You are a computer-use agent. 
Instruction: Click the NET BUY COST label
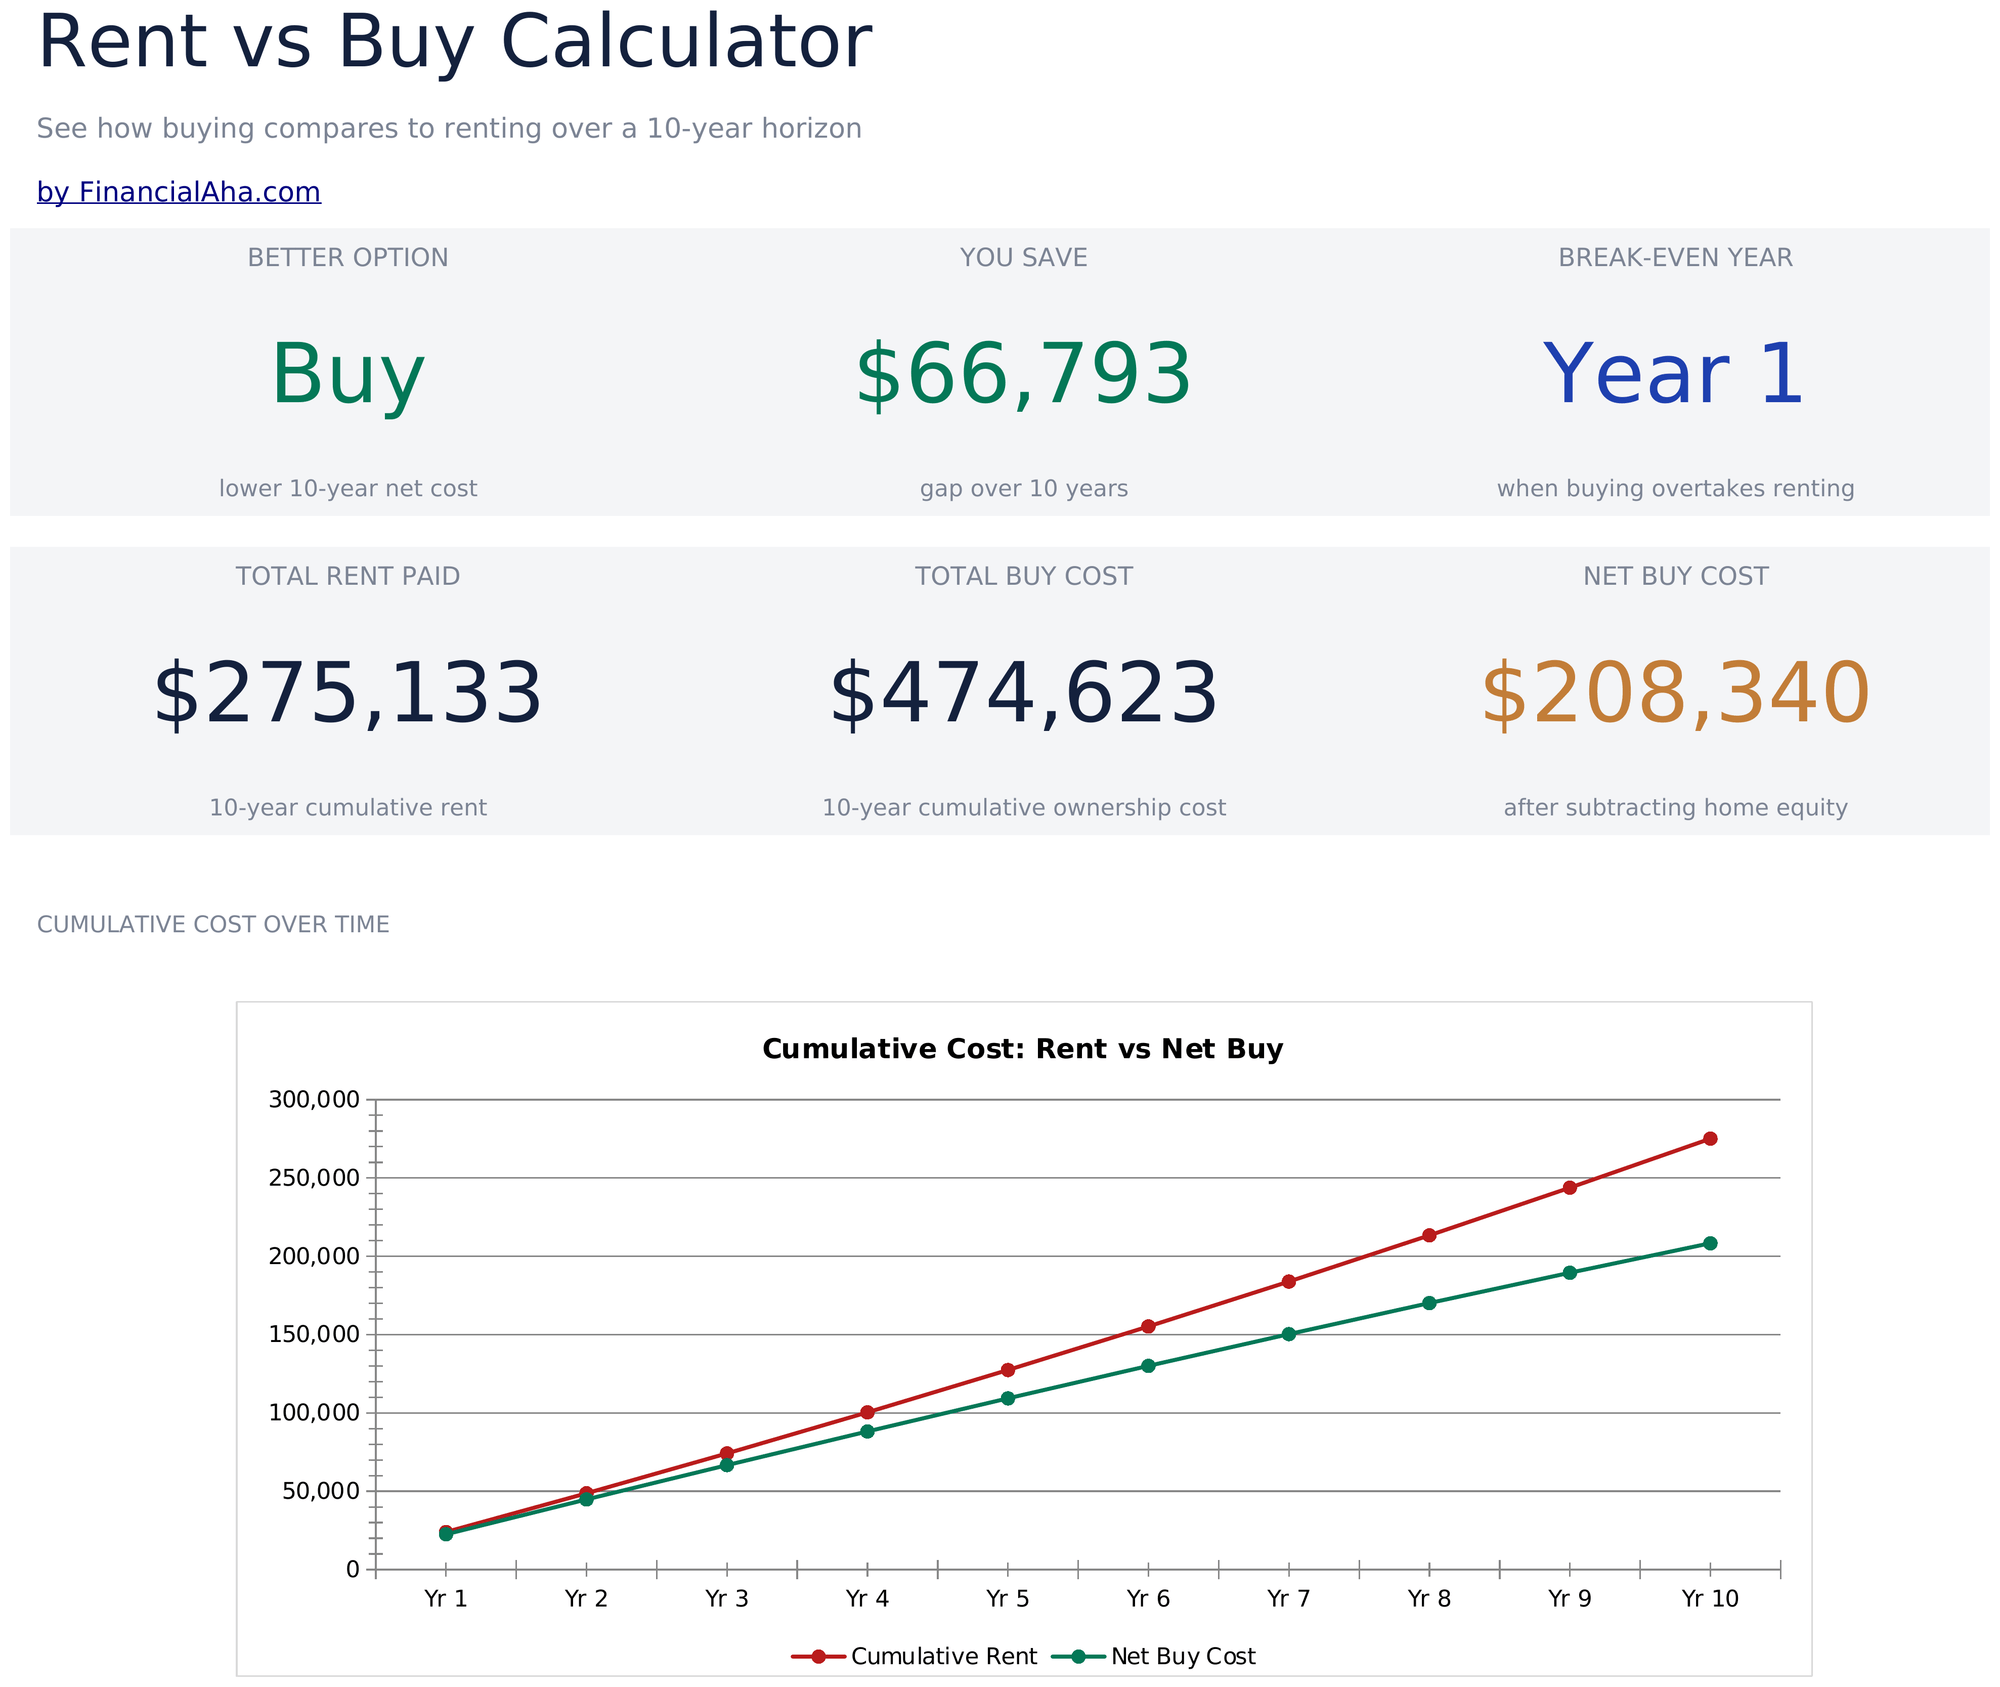pyautogui.click(x=1676, y=577)
